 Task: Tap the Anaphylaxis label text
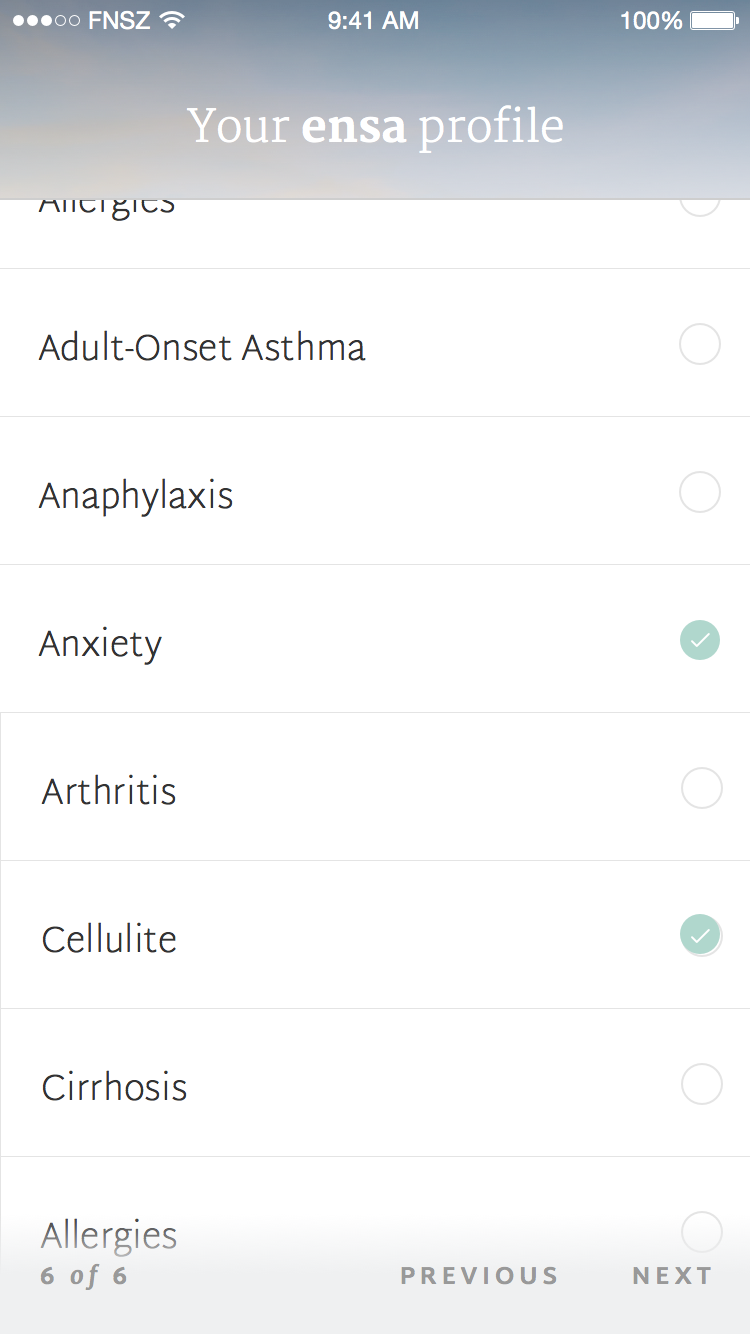[x=136, y=496]
